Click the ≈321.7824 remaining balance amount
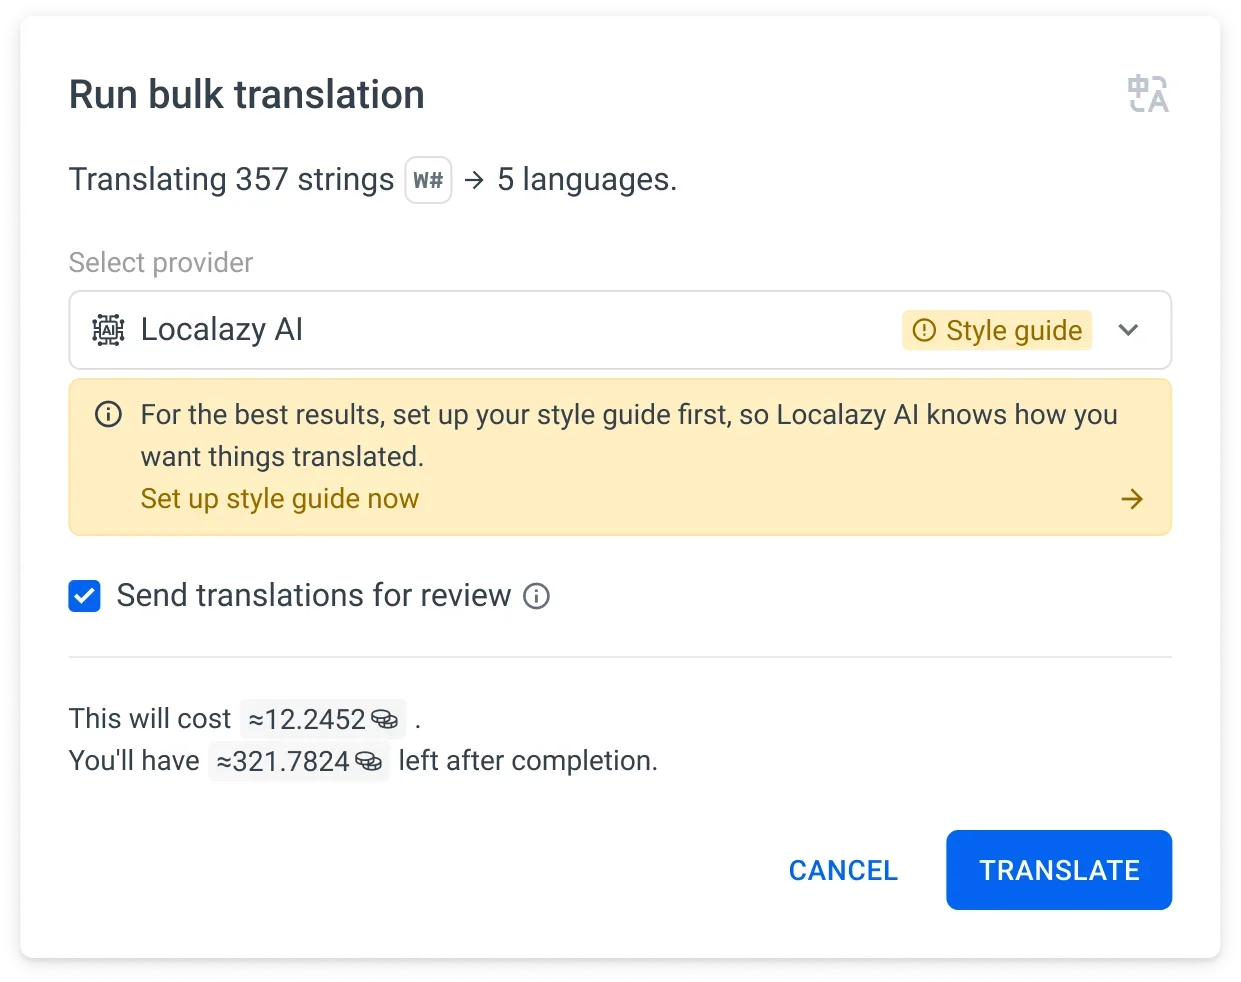The height and width of the screenshot is (982, 1241). click(x=283, y=761)
